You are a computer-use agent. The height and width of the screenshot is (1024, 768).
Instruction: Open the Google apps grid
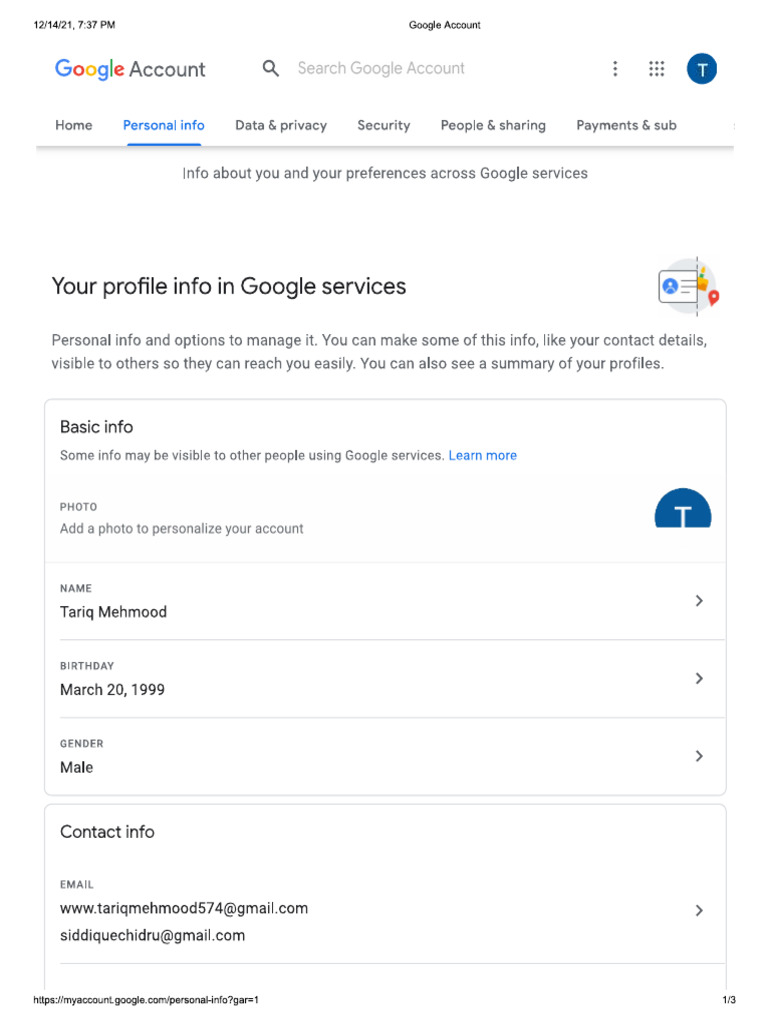coord(657,69)
